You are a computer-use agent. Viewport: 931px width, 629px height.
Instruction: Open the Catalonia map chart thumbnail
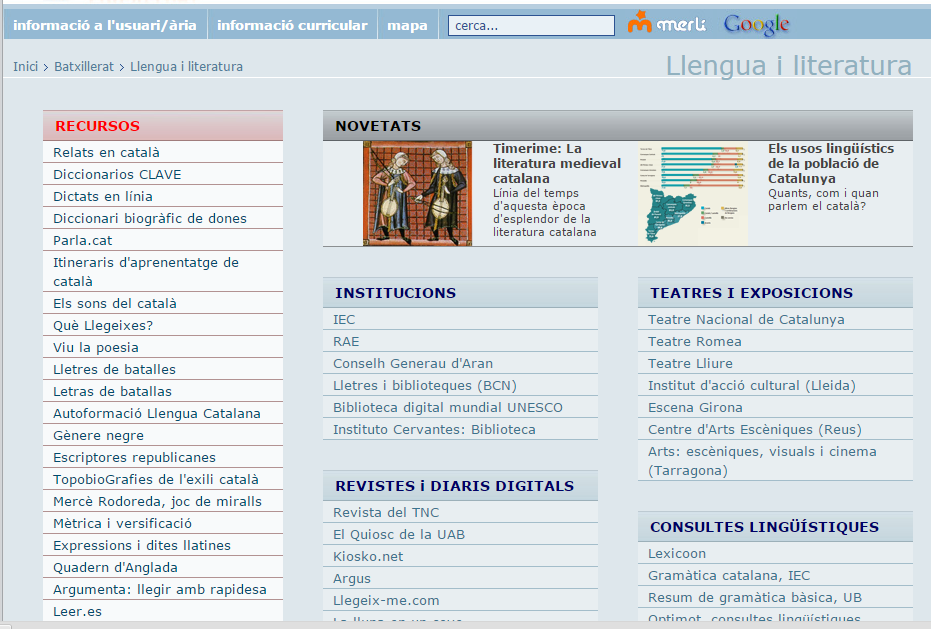[x=692, y=193]
